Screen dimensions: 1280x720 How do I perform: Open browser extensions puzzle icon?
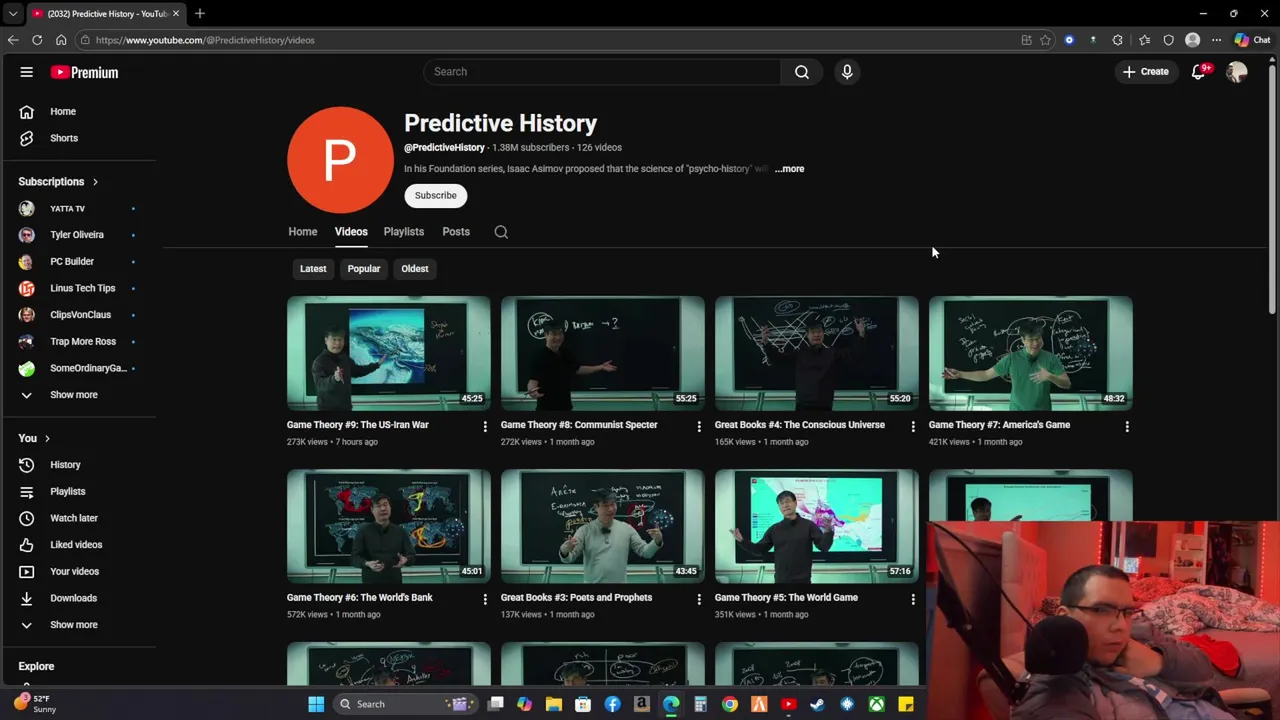(1118, 40)
